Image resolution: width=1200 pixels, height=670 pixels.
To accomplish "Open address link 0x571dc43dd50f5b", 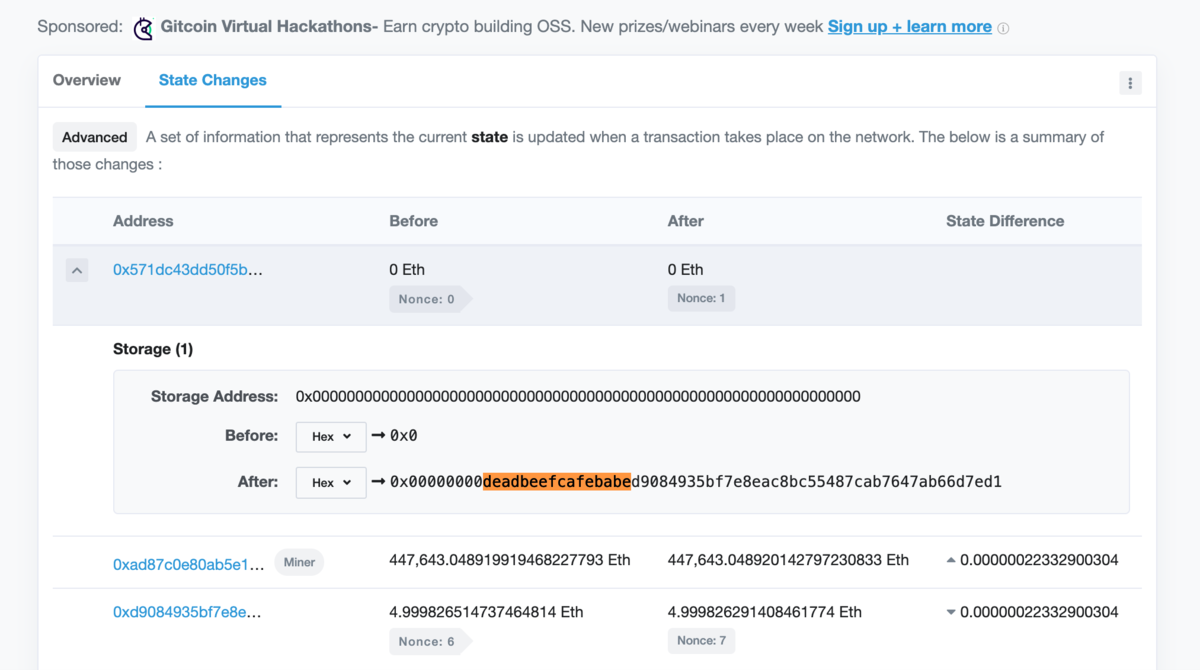I will coord(180,269).
